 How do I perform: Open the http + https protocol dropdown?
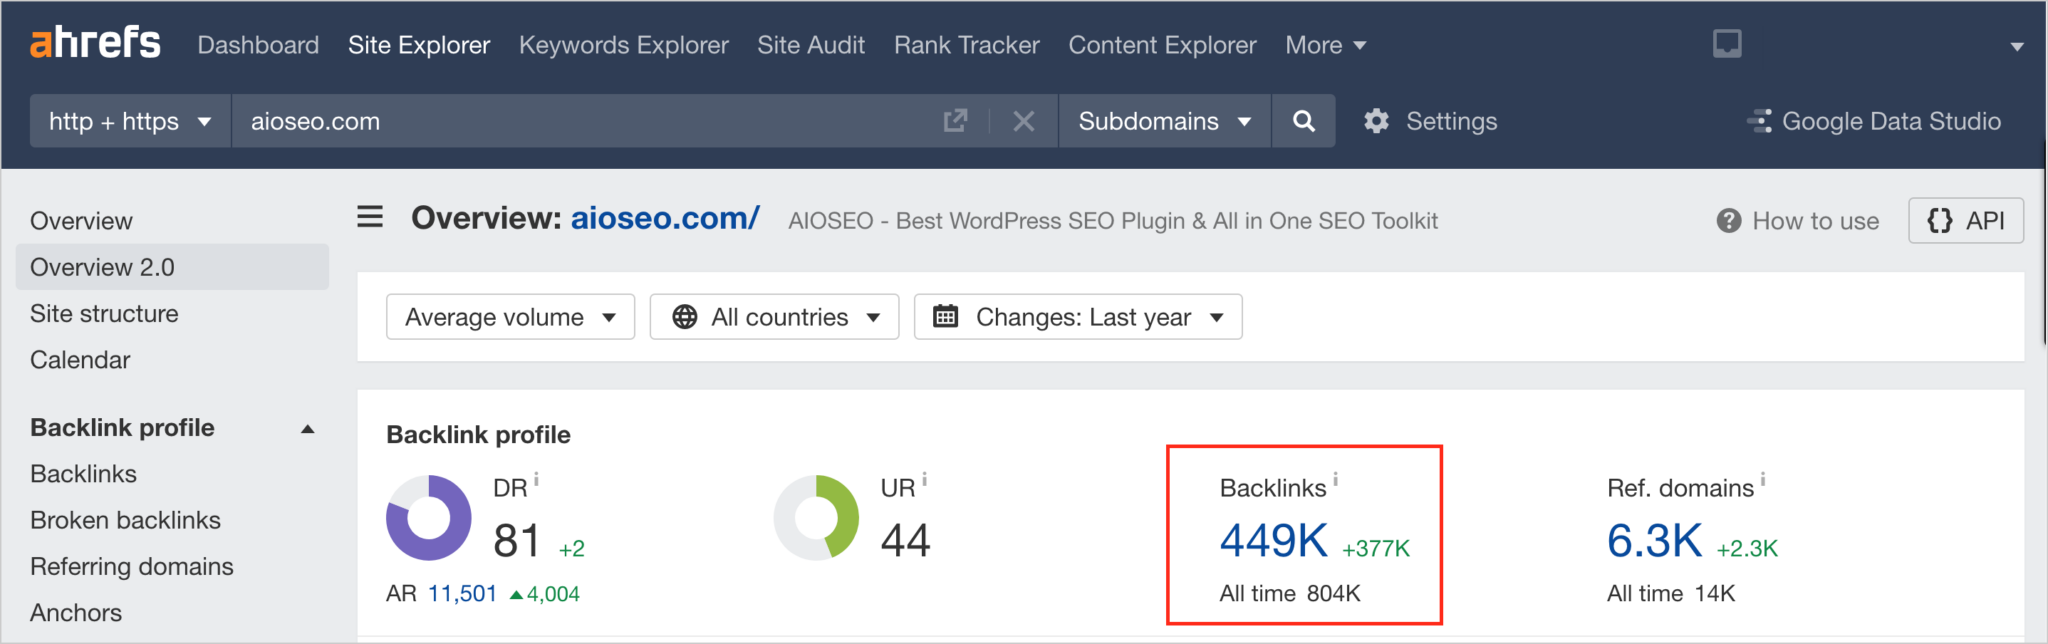(130, 121)
